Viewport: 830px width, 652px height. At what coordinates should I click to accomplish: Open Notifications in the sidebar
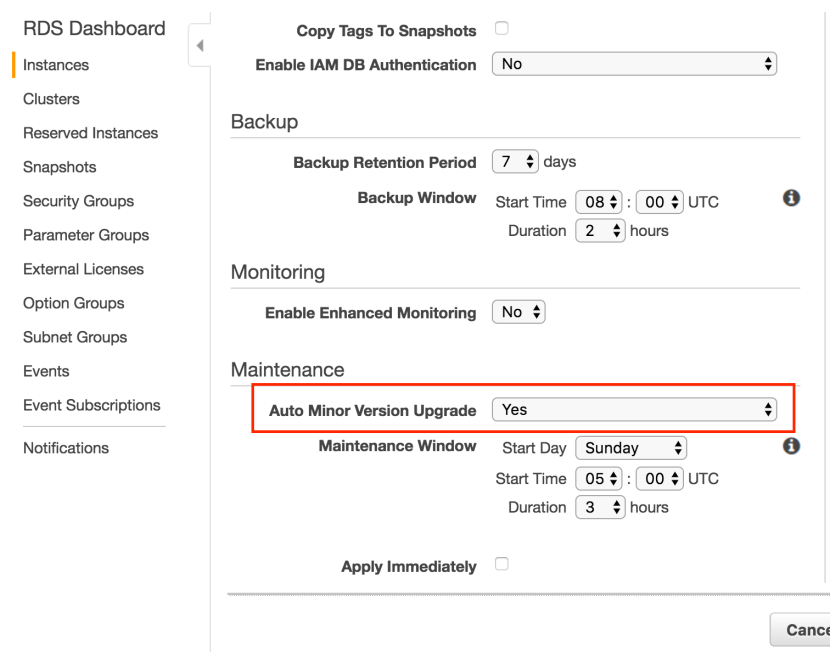[66, 447]
